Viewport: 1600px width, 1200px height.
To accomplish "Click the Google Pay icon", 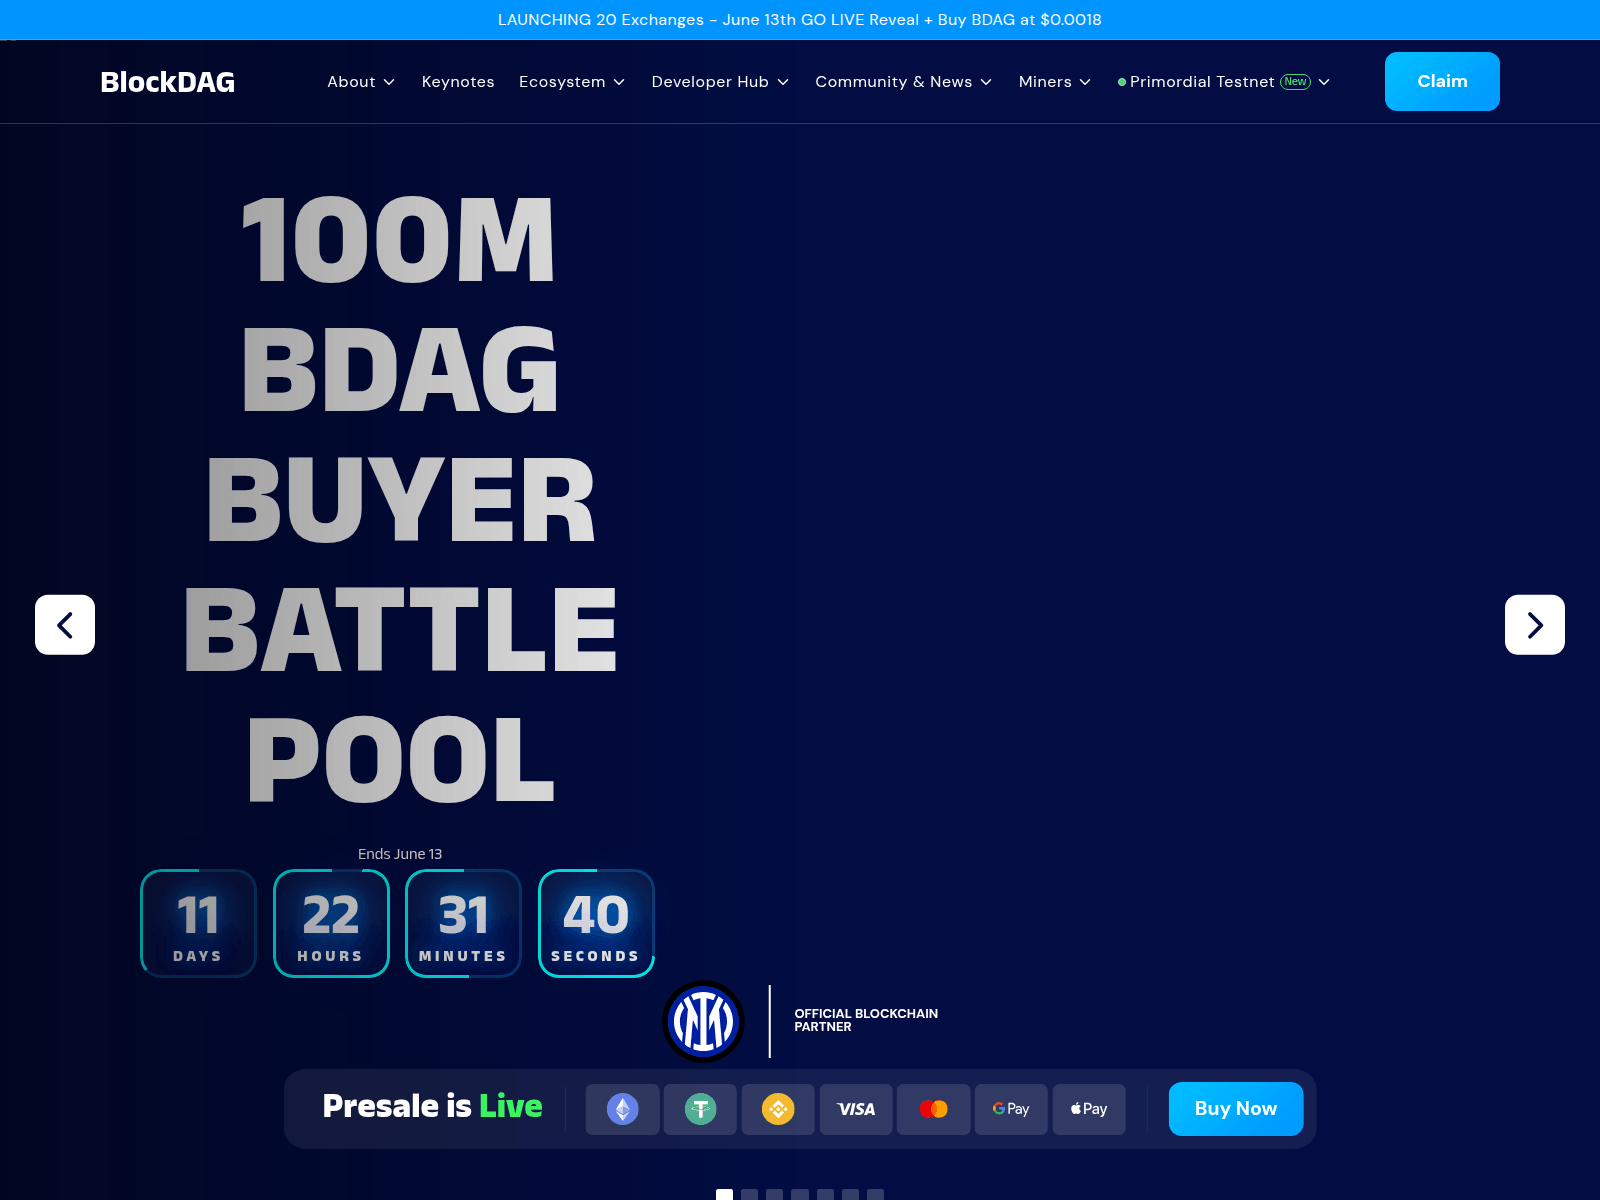I will click(x=1011, y=1109).
